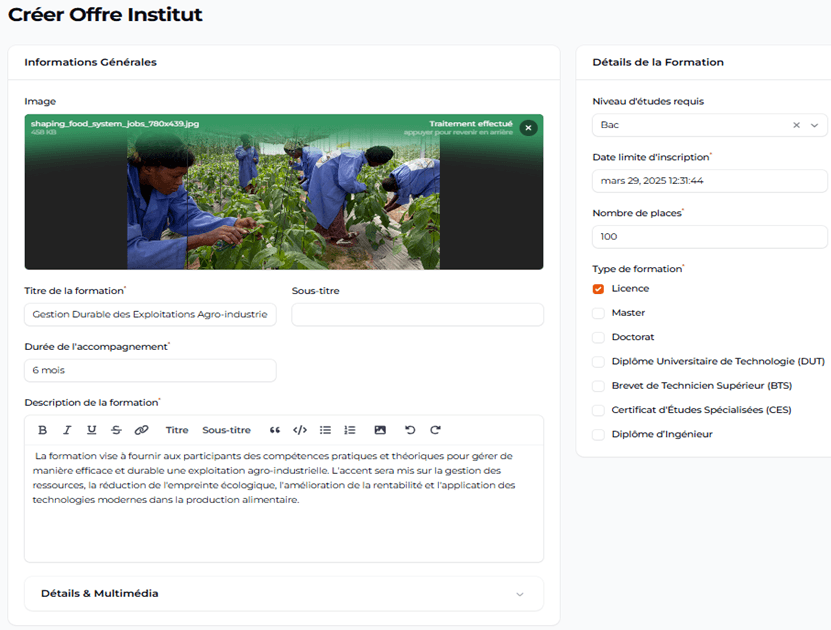Apply italic formatting in the editor
The height and width of the screenshot is (630, 831).
point(67,430)
